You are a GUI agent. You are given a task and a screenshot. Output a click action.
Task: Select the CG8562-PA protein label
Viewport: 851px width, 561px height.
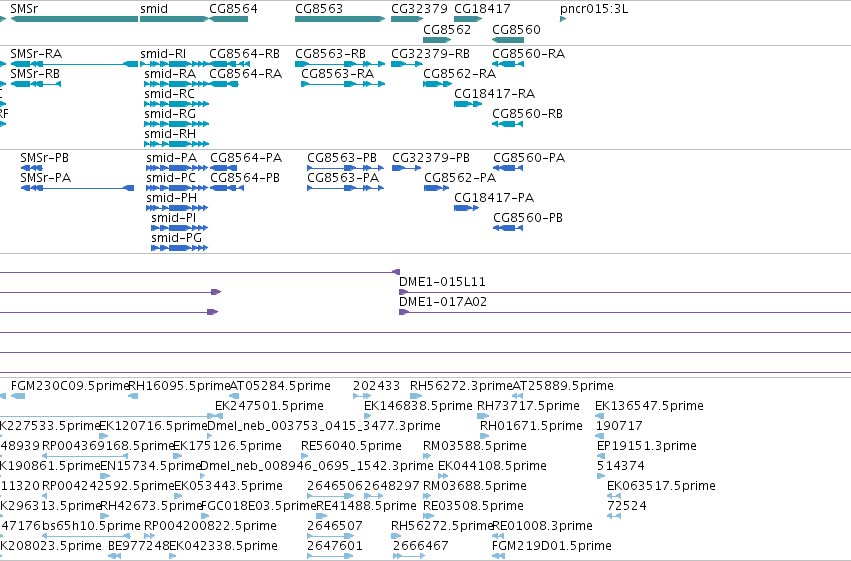(460, 178)
